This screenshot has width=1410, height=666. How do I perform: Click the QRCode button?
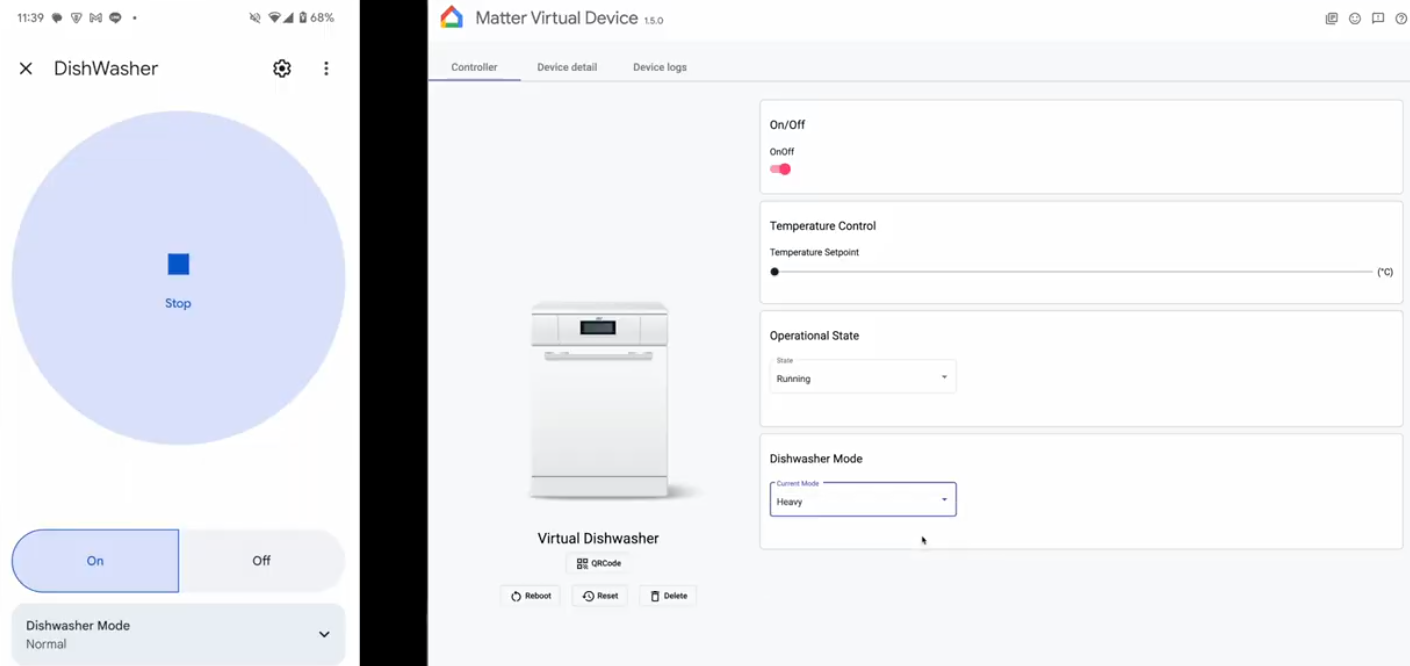pos(598,563)
